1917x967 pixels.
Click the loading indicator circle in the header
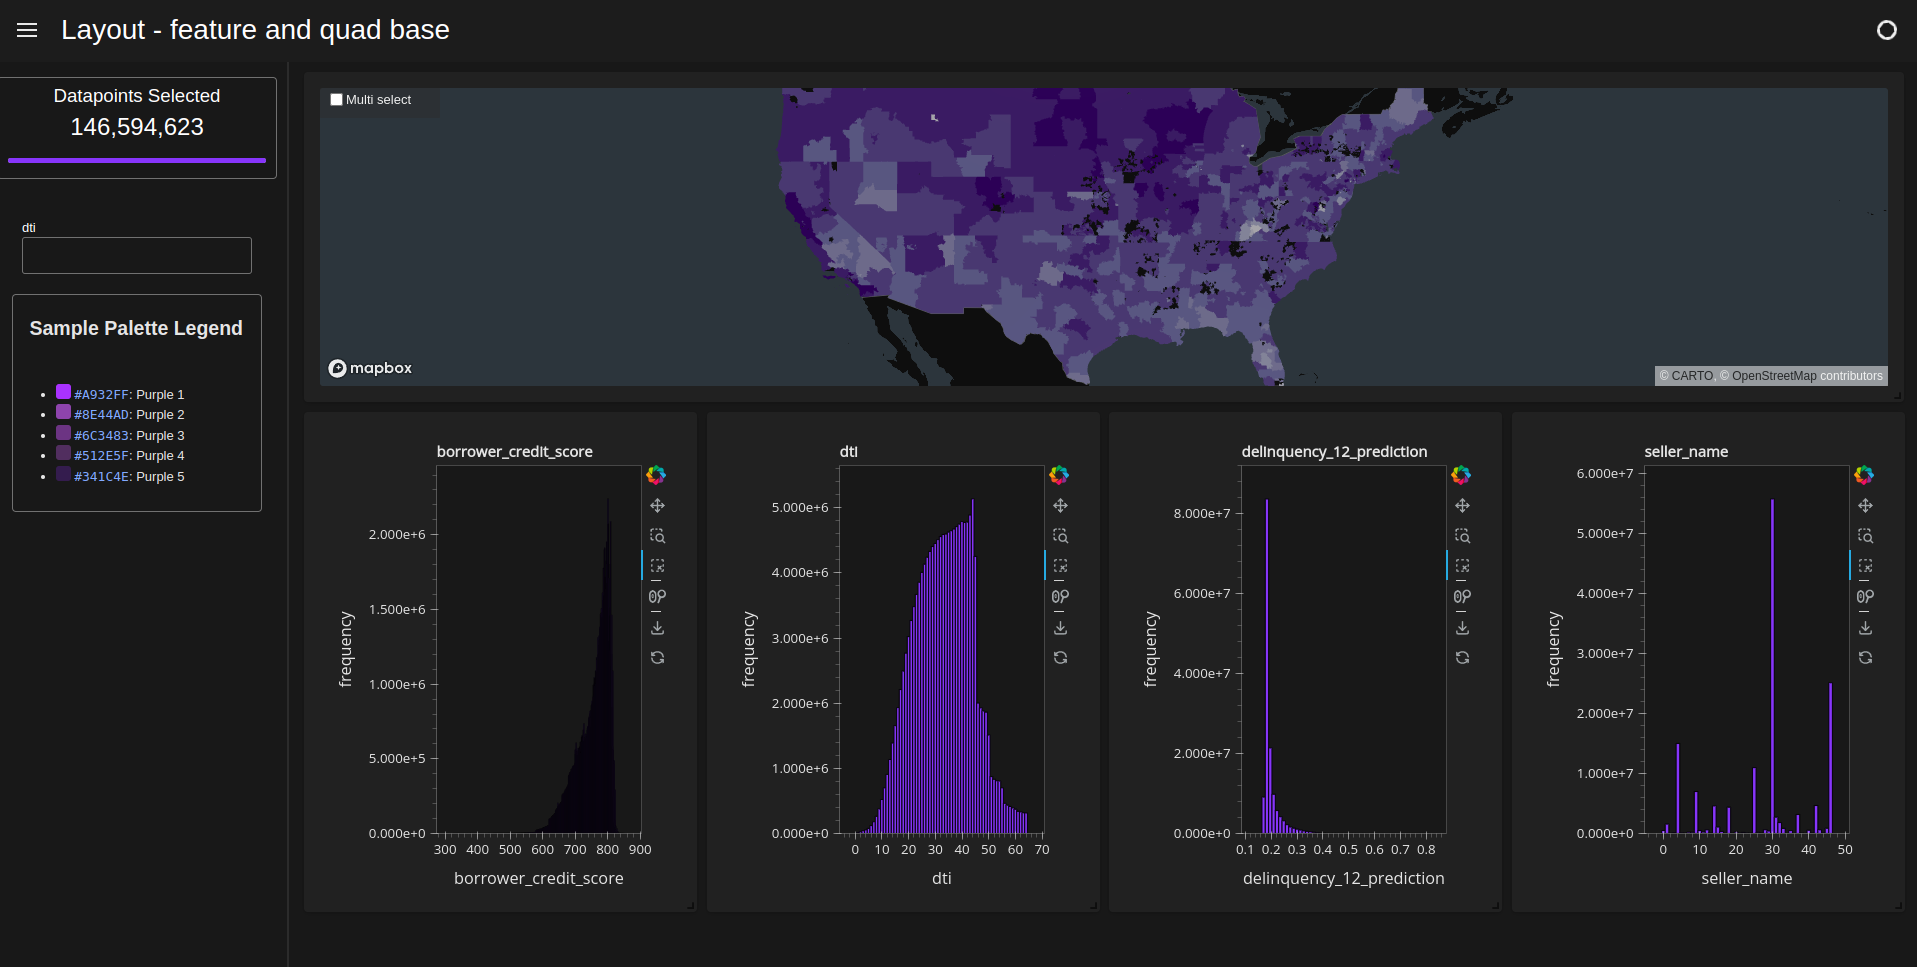pos(1886,30)
